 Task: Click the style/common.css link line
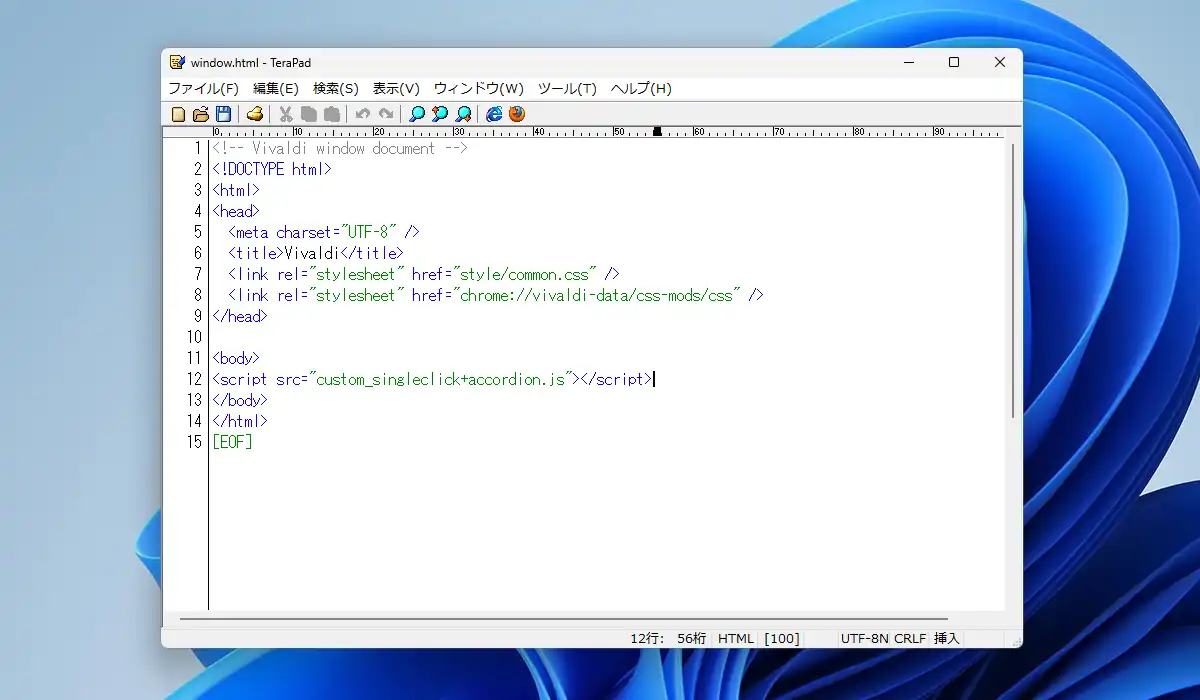click(x=424, y=275)
